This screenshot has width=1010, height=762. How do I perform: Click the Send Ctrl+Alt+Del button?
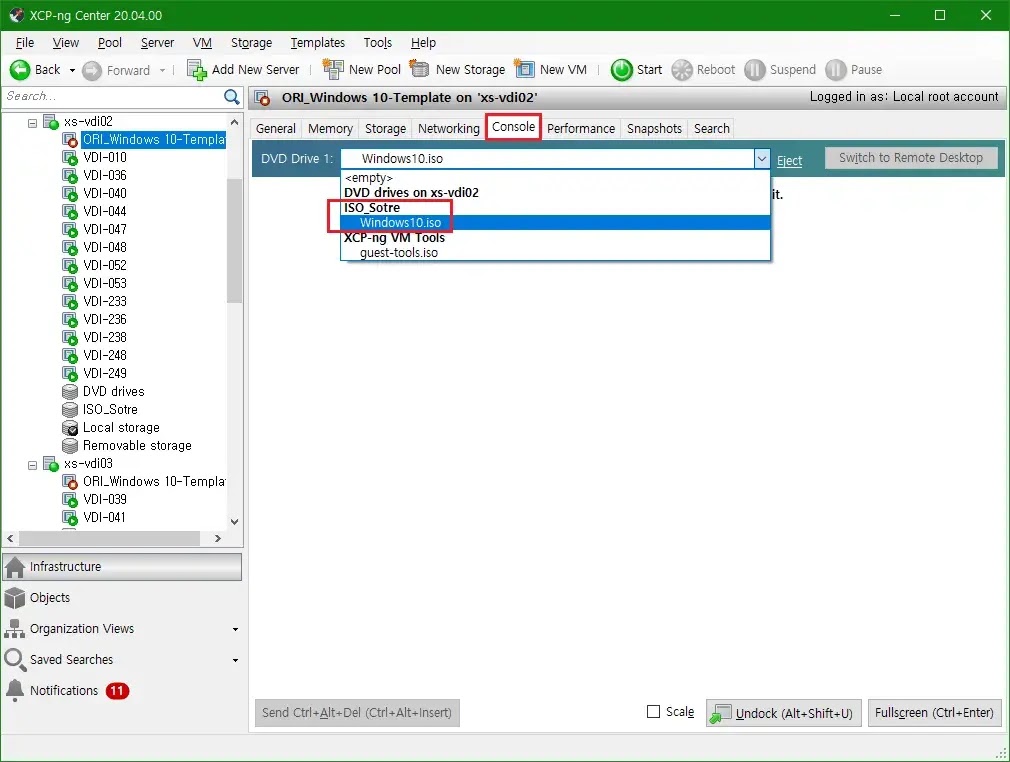click(357, 712)
